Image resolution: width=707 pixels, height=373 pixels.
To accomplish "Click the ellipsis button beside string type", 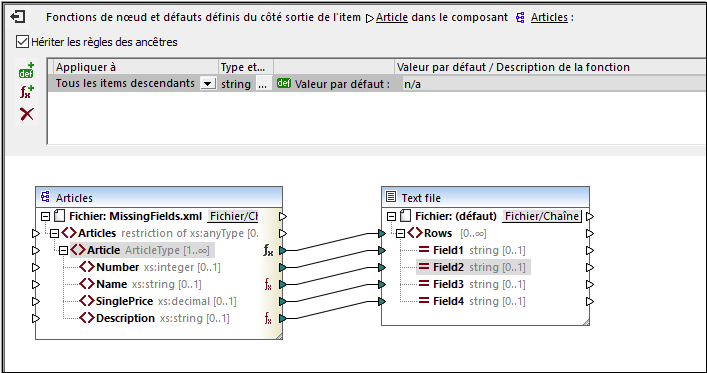I will pos(262,84).
